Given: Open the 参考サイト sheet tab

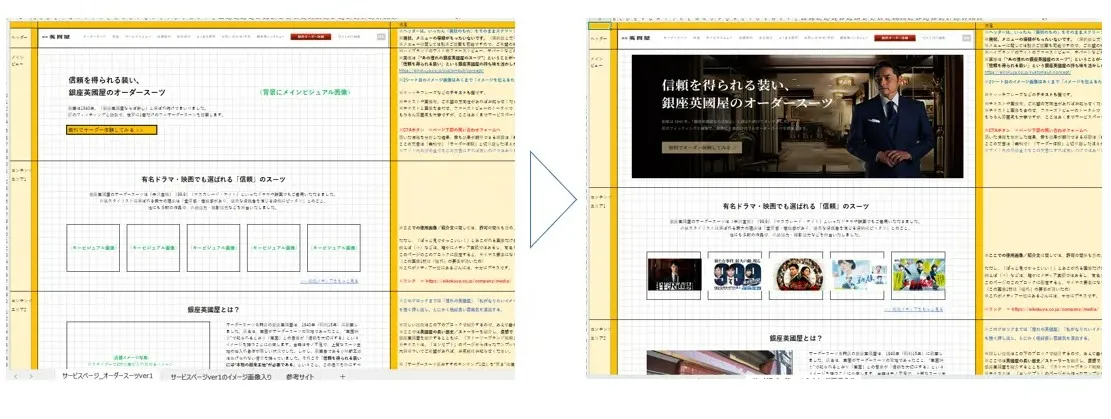Looking at the screenshot, I should coord(300,376).
